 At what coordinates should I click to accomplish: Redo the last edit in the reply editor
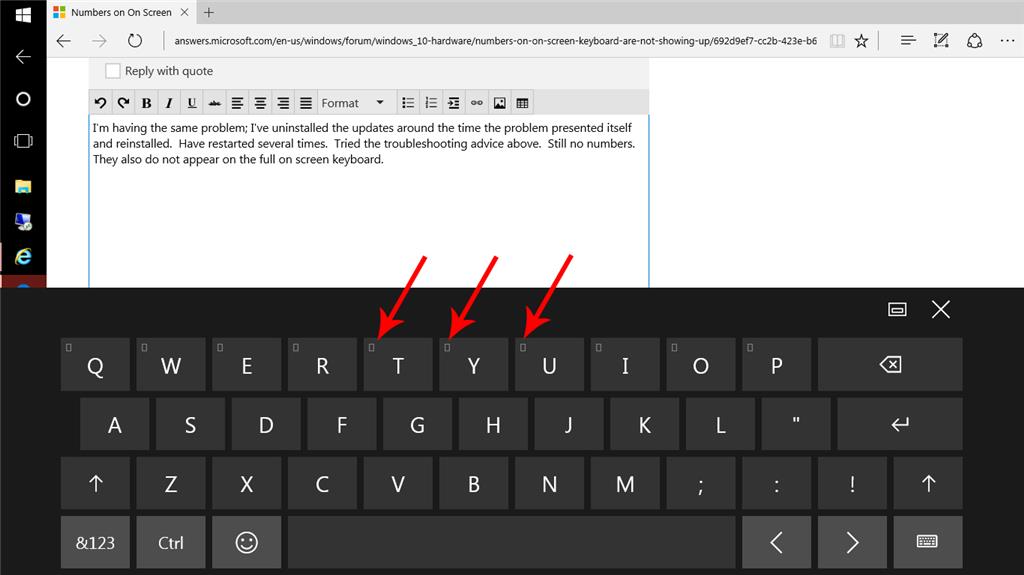(x=123, y=103)
